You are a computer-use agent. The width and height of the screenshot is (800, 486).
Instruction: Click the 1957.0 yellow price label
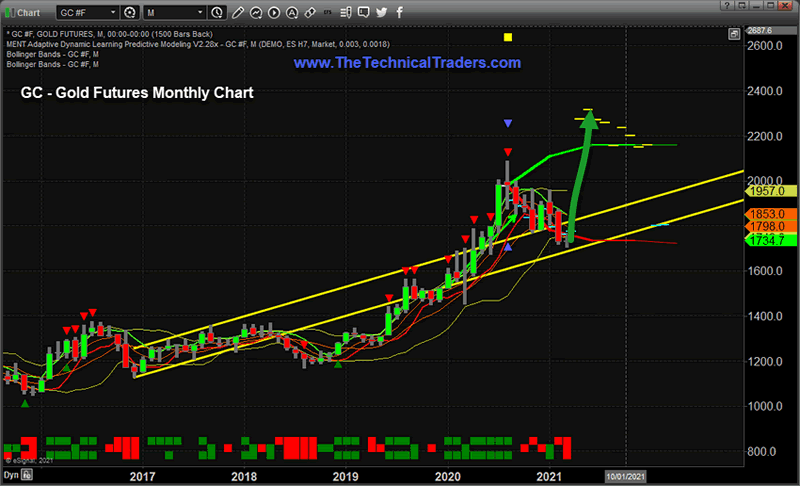(x=770, y=191)
